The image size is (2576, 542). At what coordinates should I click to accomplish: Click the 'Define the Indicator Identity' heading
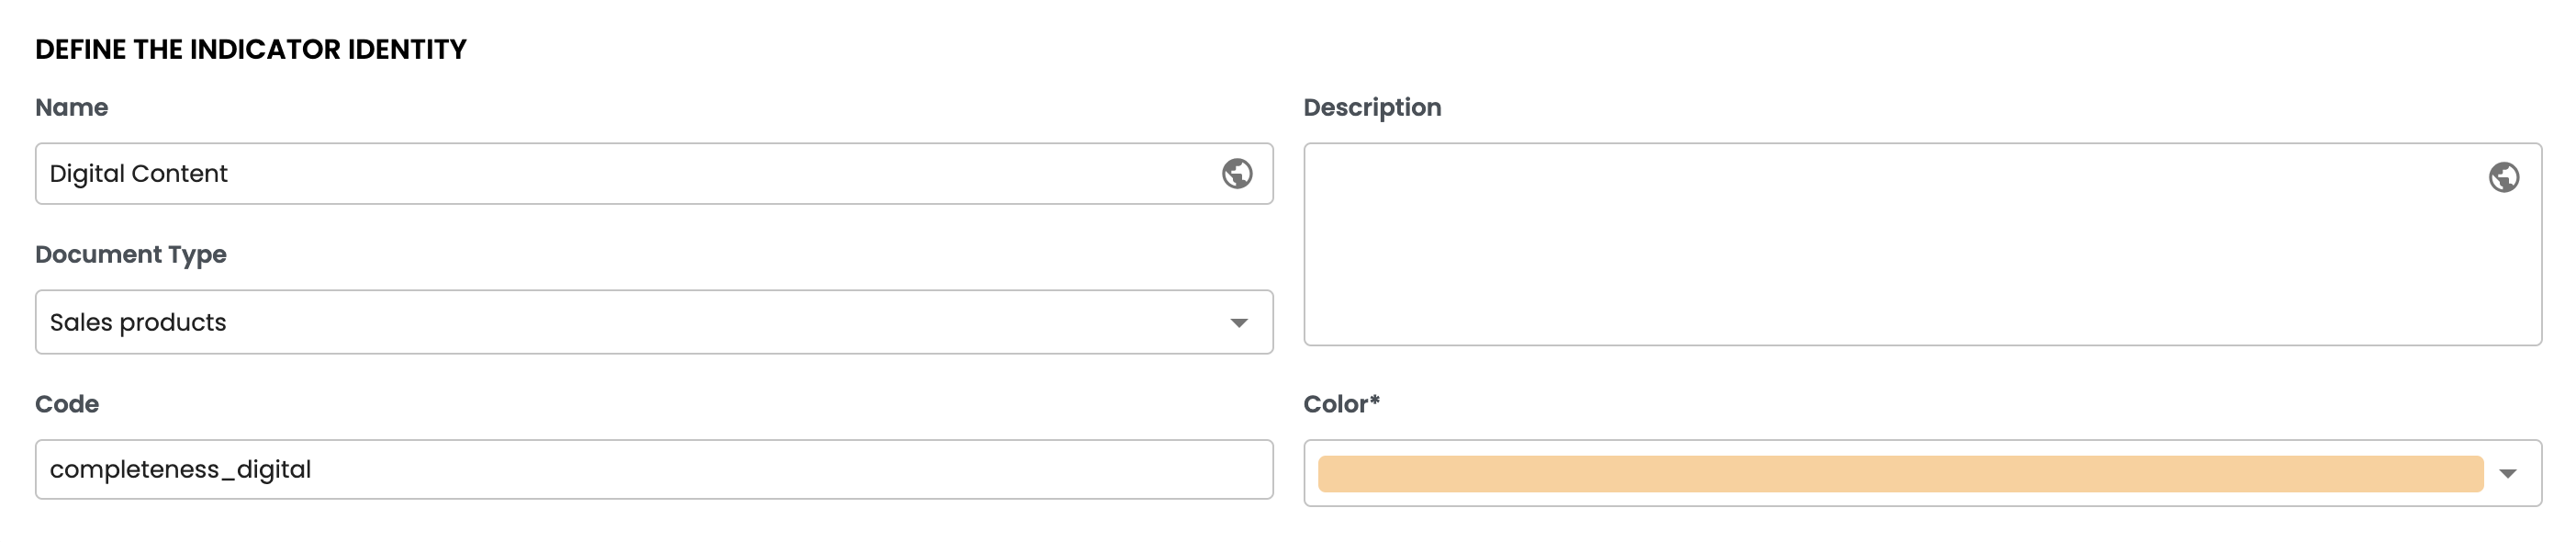pyautogui.click(x=250, y=50)
